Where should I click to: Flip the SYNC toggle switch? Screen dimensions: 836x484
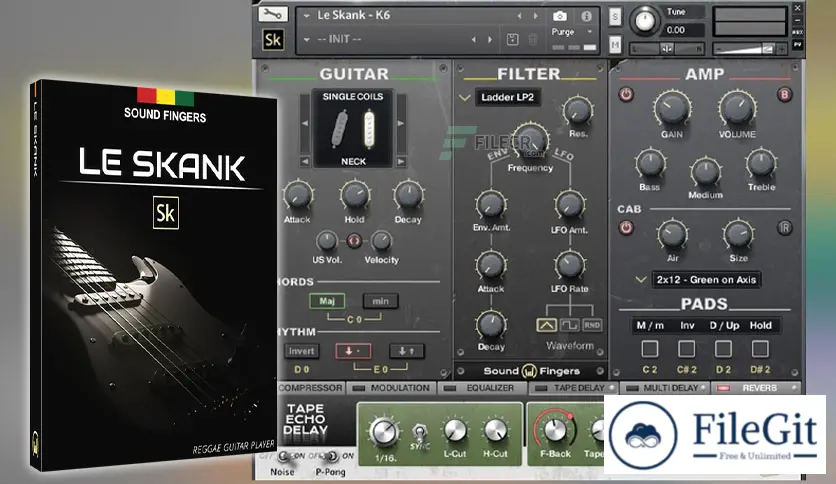pyautogui.click(x=420, y=433)
